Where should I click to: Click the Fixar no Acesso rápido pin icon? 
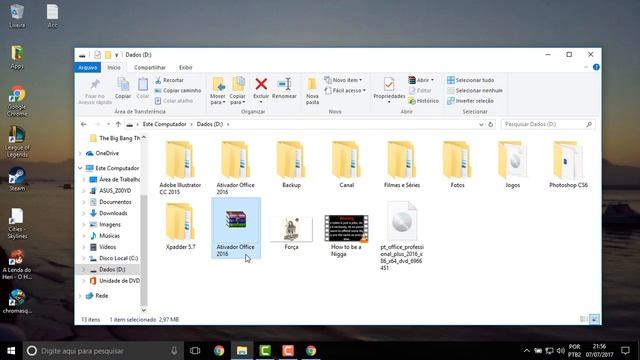point(95,84)
